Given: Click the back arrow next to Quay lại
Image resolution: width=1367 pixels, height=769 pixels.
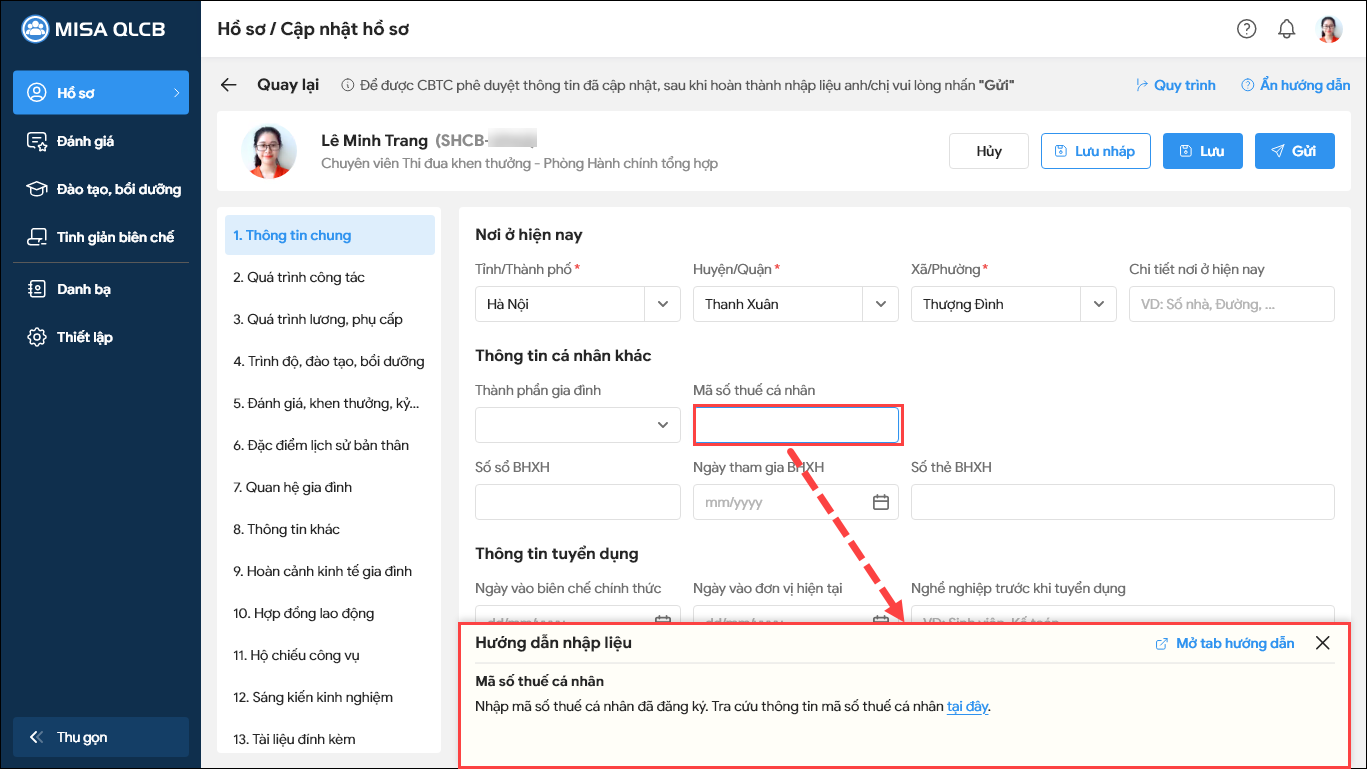Looking at the screenshot, I should click(229, 85).
